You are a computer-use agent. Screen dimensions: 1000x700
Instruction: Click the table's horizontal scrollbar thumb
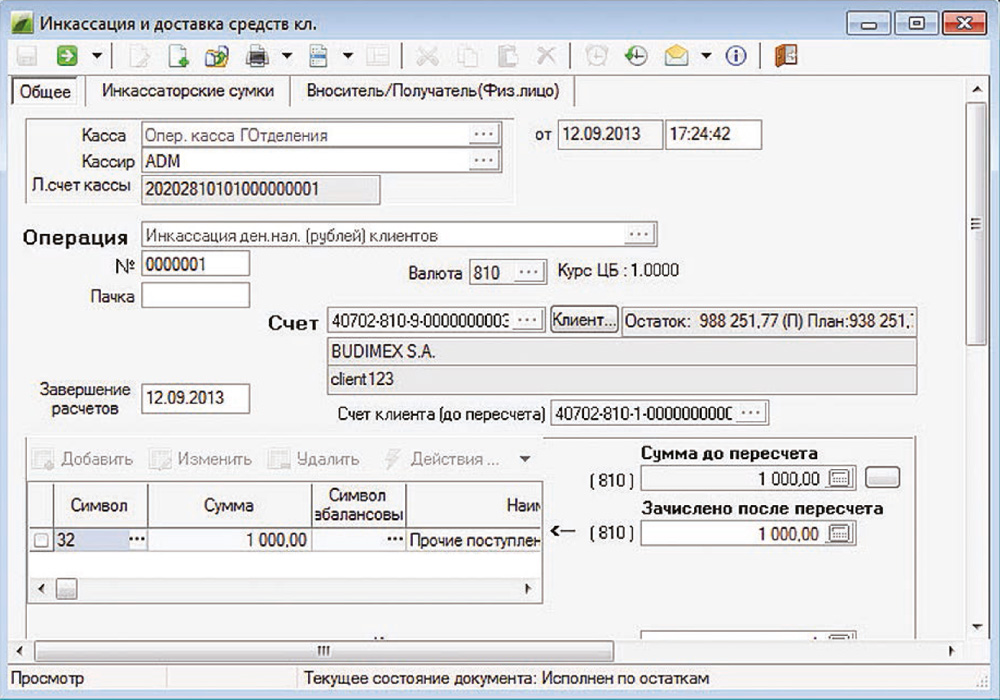[67, 589]
